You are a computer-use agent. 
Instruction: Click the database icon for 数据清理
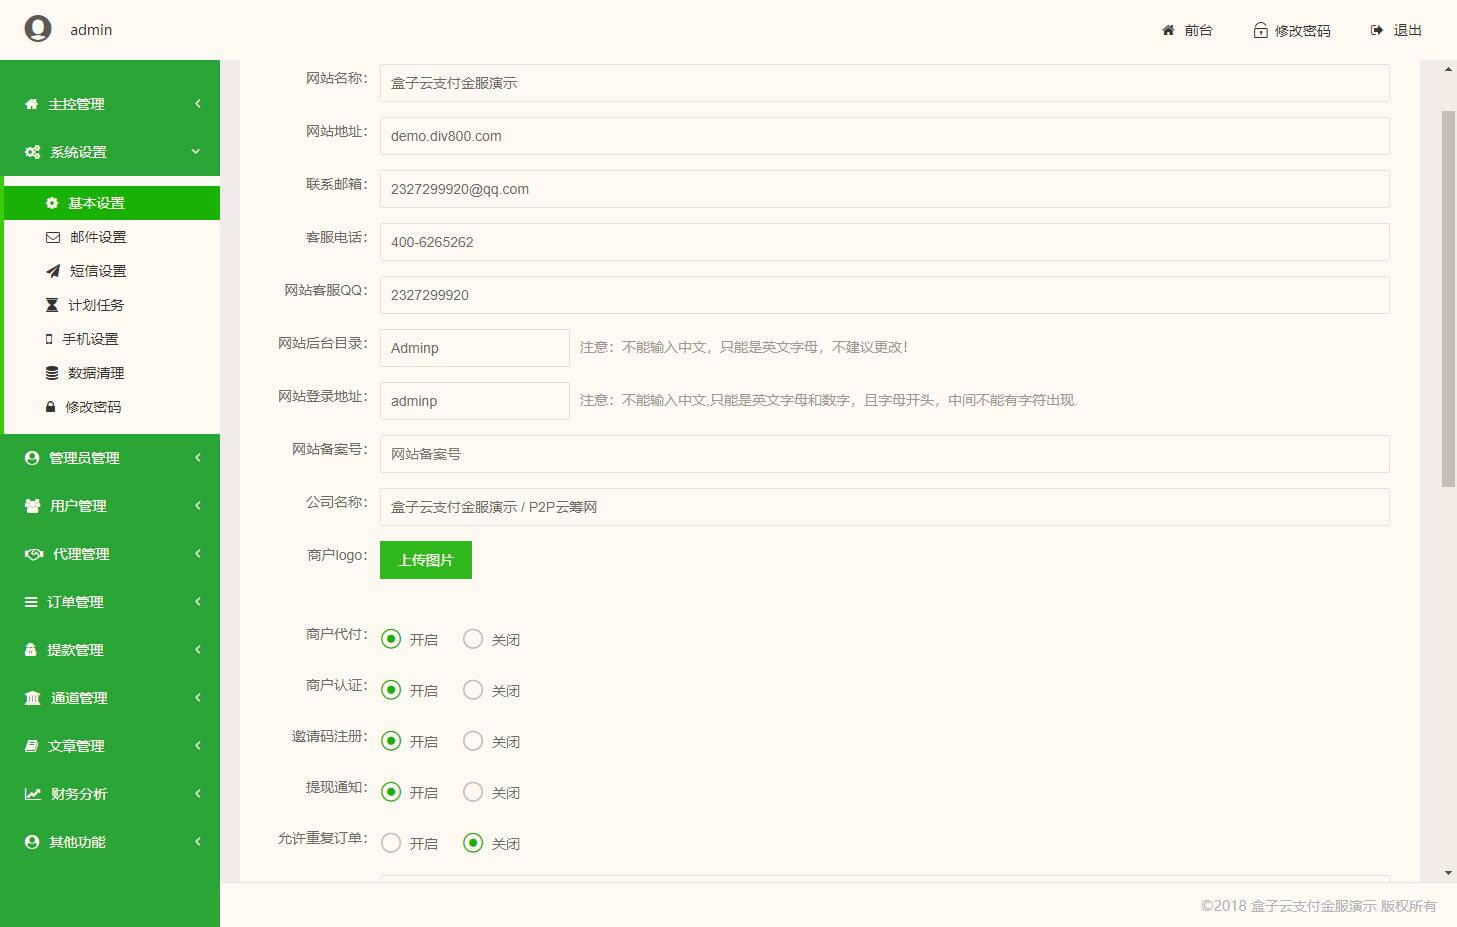[52, 373]
